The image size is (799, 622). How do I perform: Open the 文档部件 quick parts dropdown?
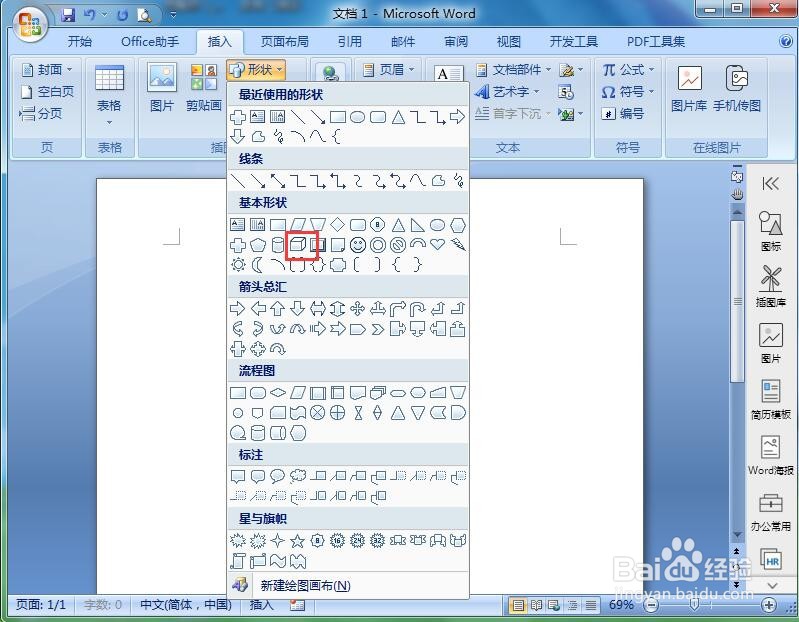tap(514, 69)
